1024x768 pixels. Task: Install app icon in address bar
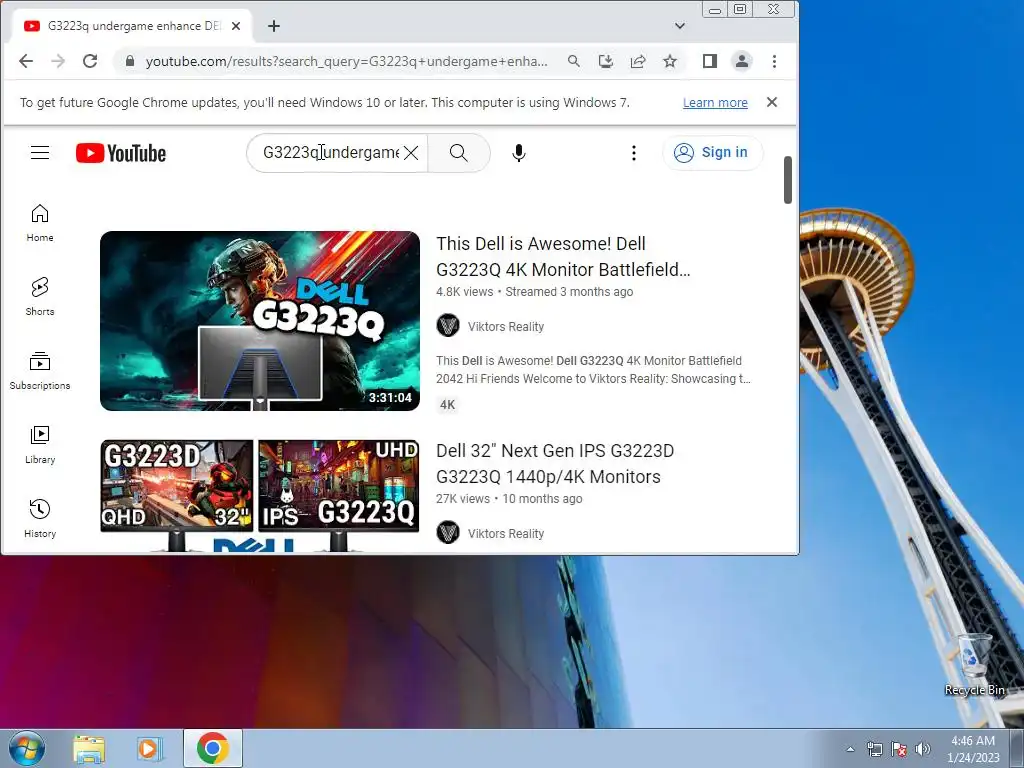tap(605, 61)
